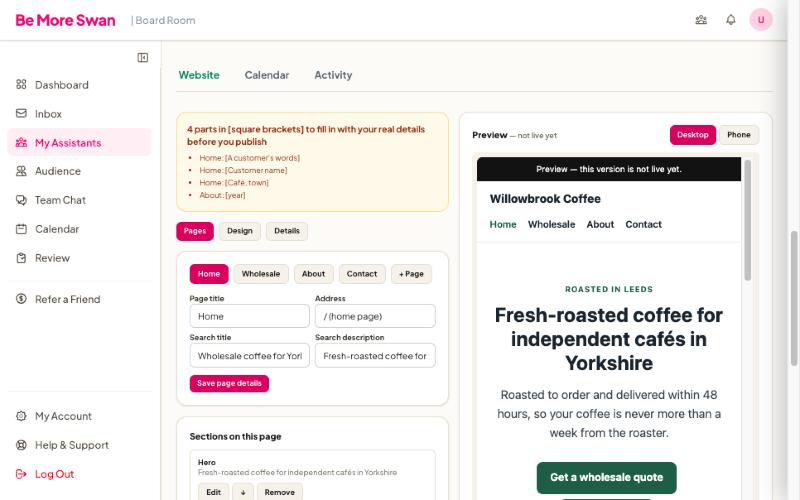Click Willowbrook Coffee title in preview
This screenshot has height=500, width=800.
545,199
